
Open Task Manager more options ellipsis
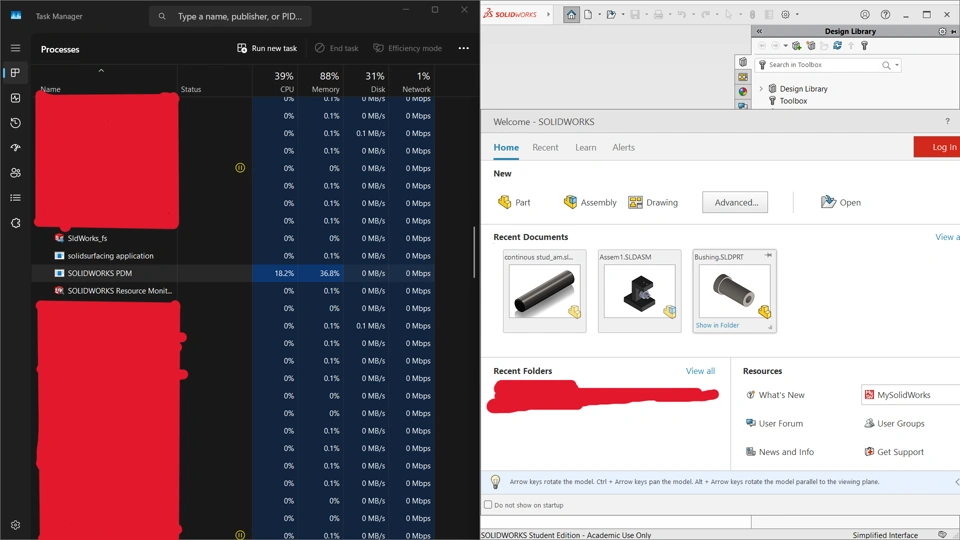[x=463, y=48]
